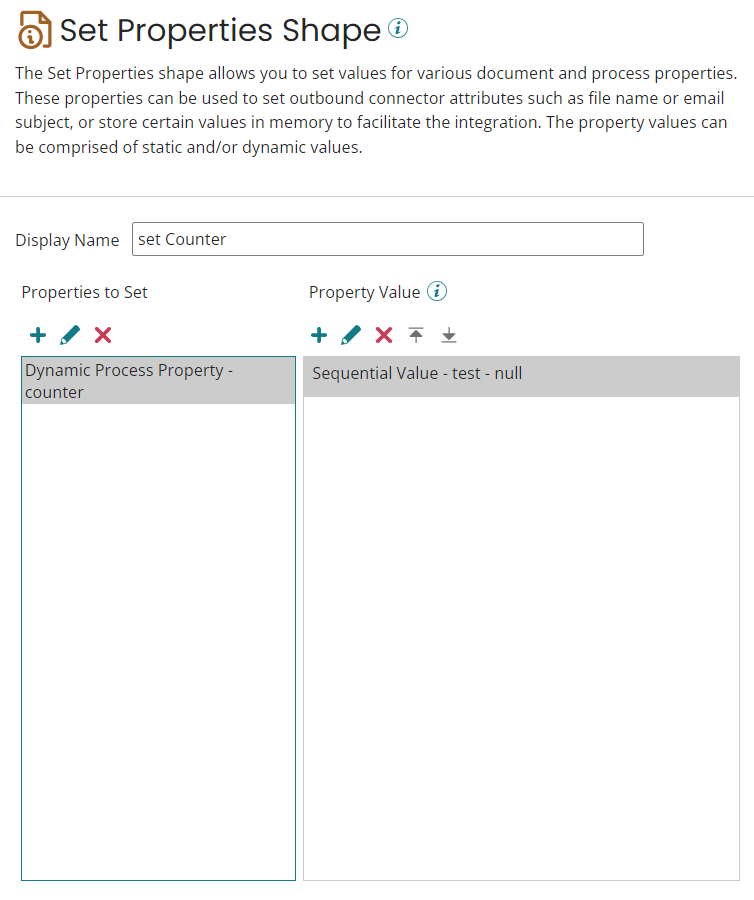Delete the selected property using the red X
The image size is (754, 900).
[x=102, y=335]
